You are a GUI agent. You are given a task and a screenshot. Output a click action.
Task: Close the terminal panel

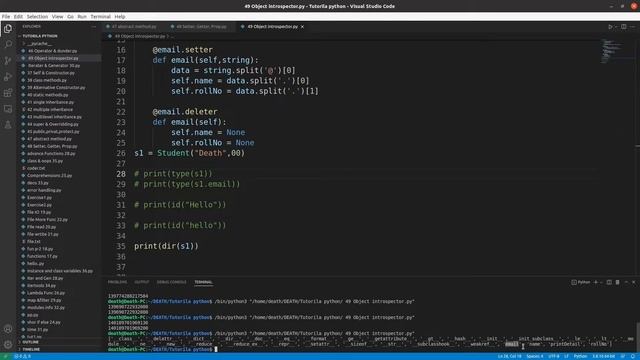(x=633, y=282)
